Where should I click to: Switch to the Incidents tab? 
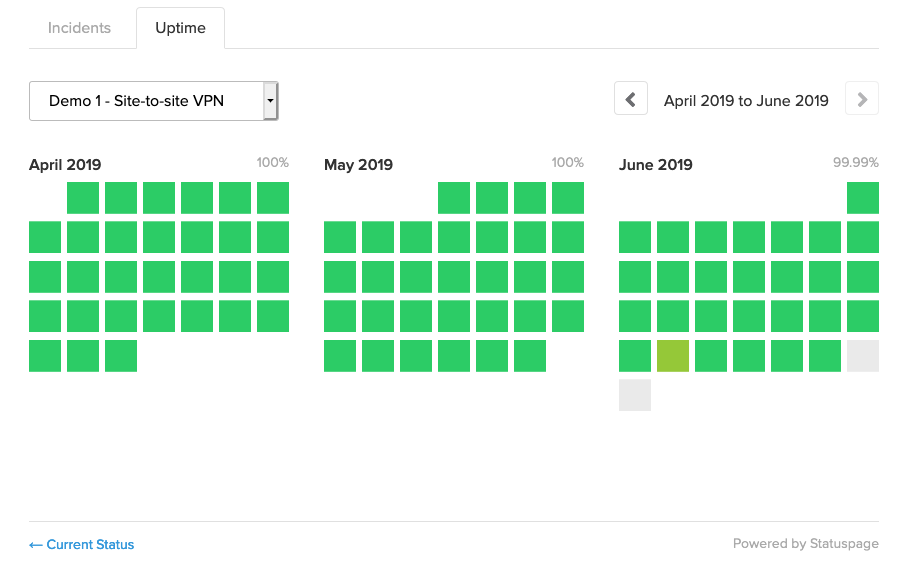coord(79,28)
